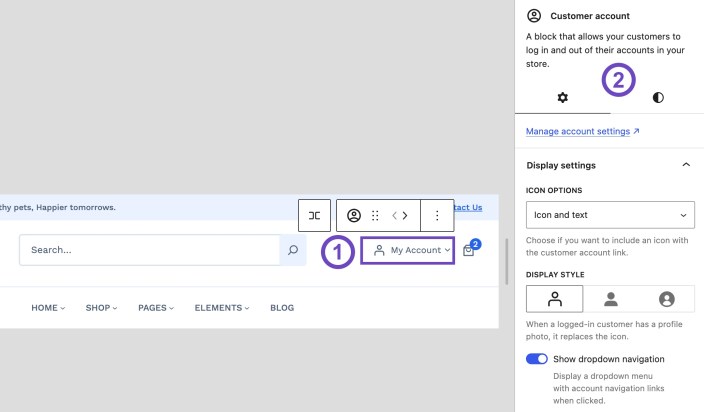Move block left with the left arrow
The image size is (704, 412).
[394, 215]
